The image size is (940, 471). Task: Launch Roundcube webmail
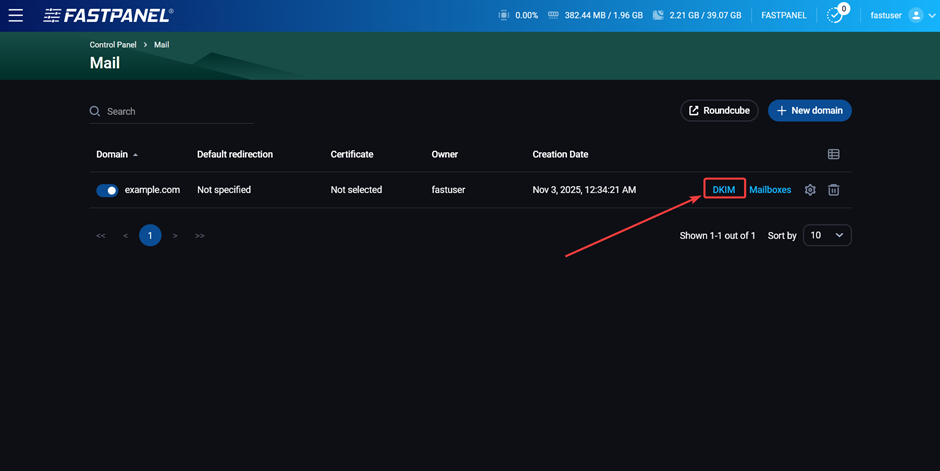[719, 111]
